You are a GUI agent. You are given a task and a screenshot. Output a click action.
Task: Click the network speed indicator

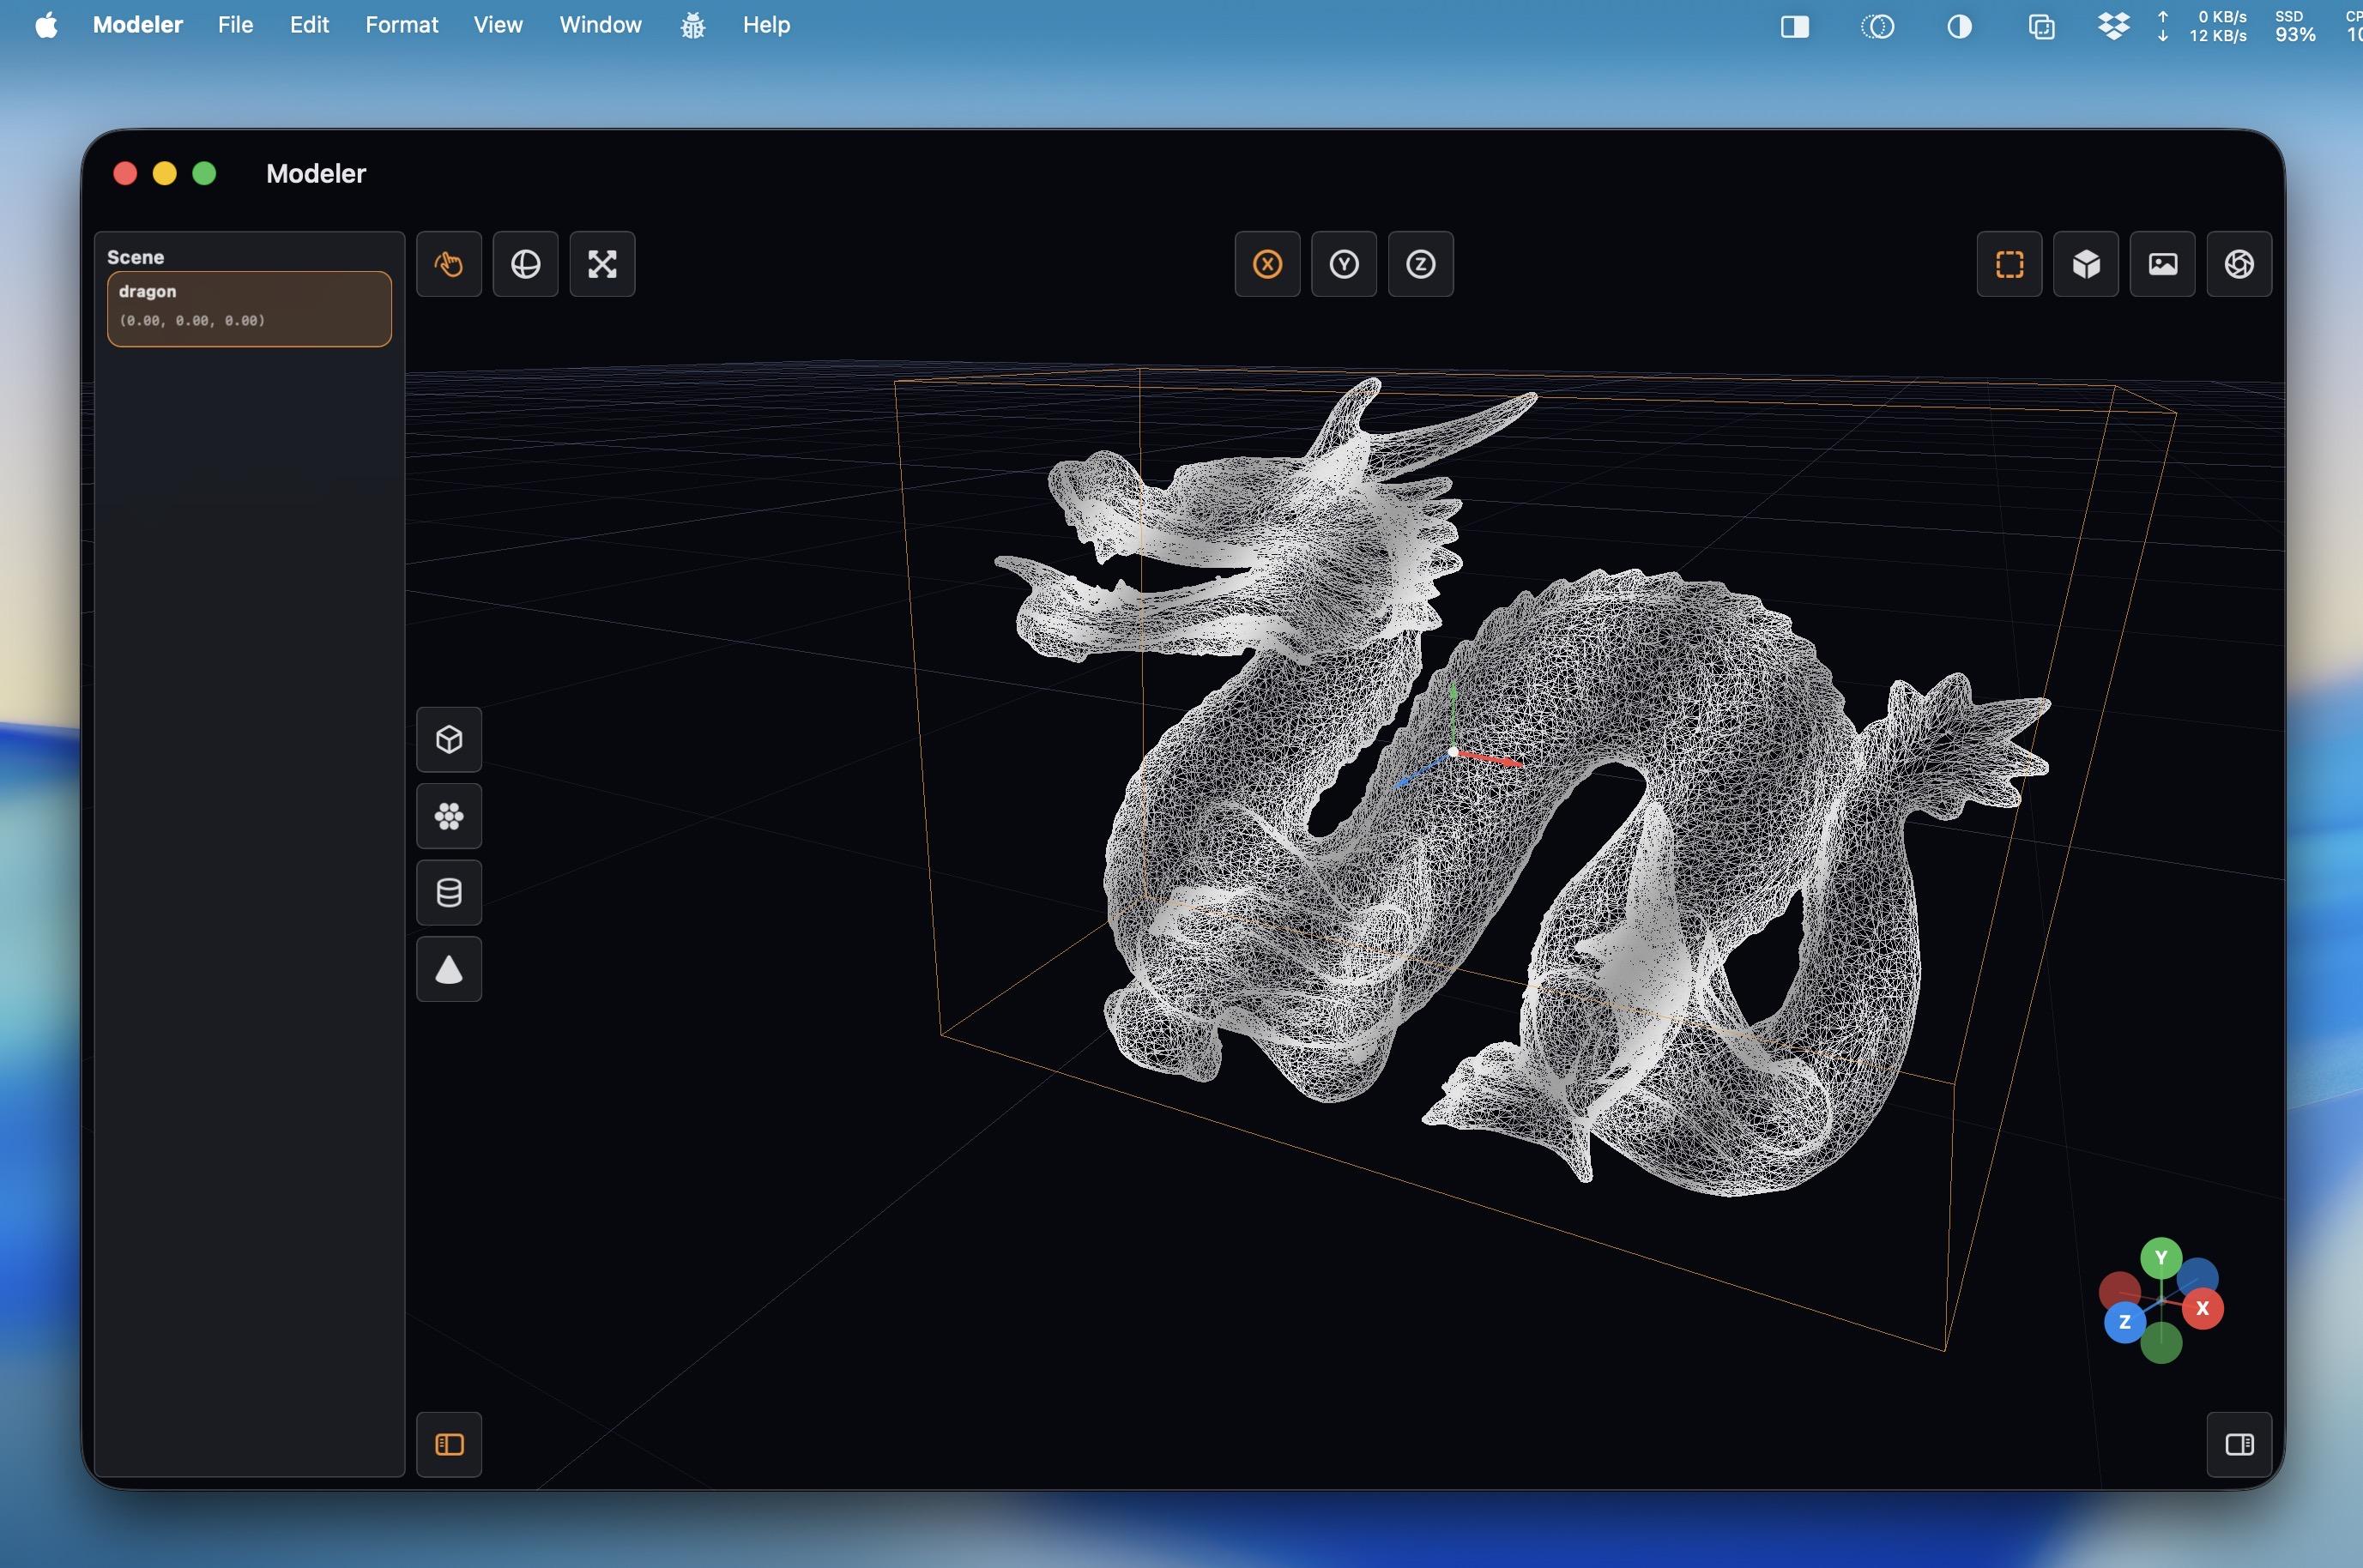[x=2203, y=26]
